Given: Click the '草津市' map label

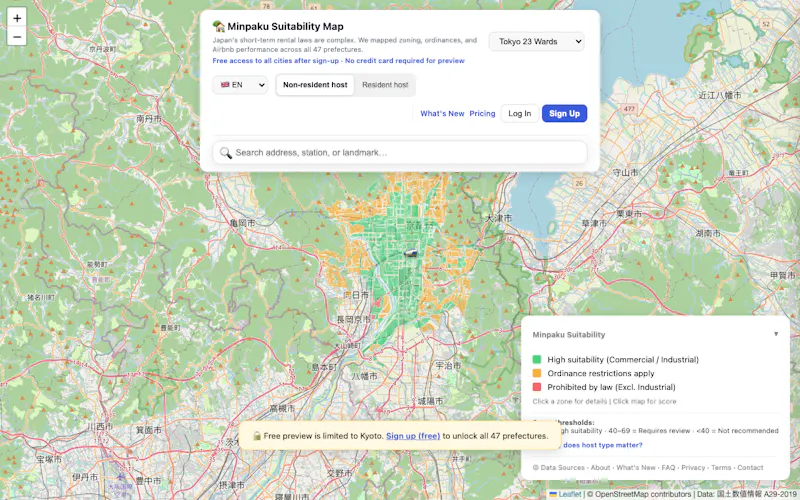Looking at the screenshot, I should (x=594, y=223).
